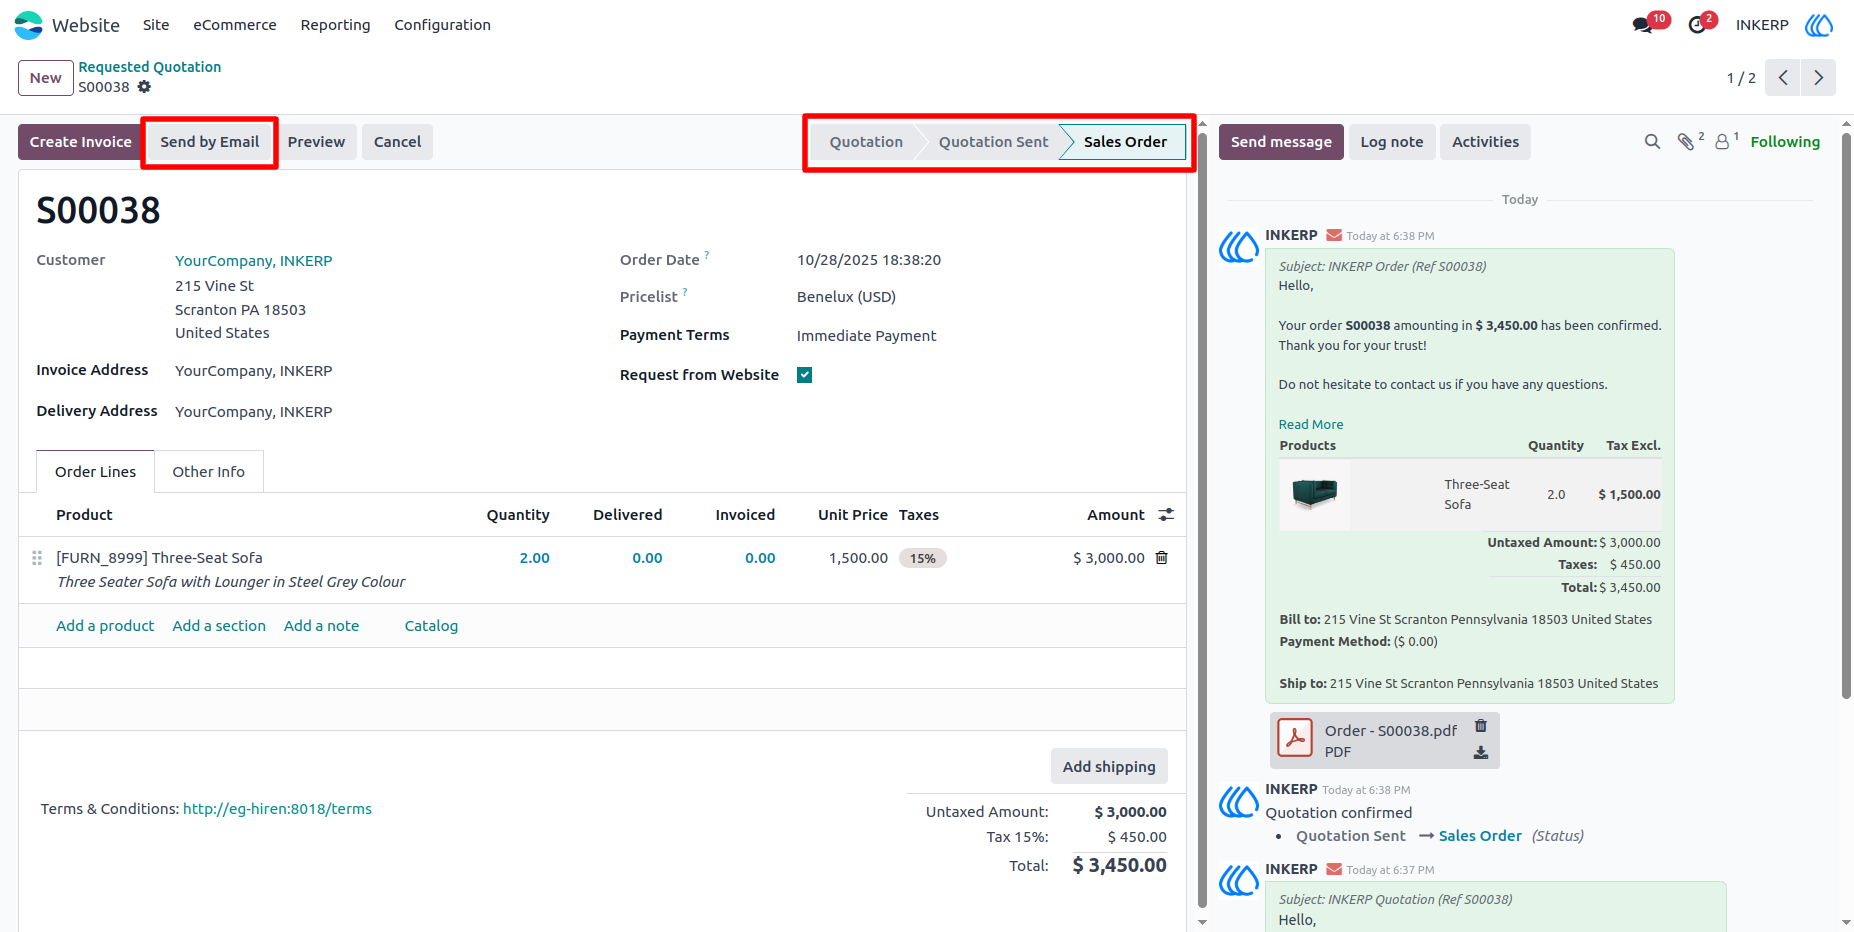Viewport: 1854px width, 932px height.
Task: Open the Website app logo
Action: [29, 25]
